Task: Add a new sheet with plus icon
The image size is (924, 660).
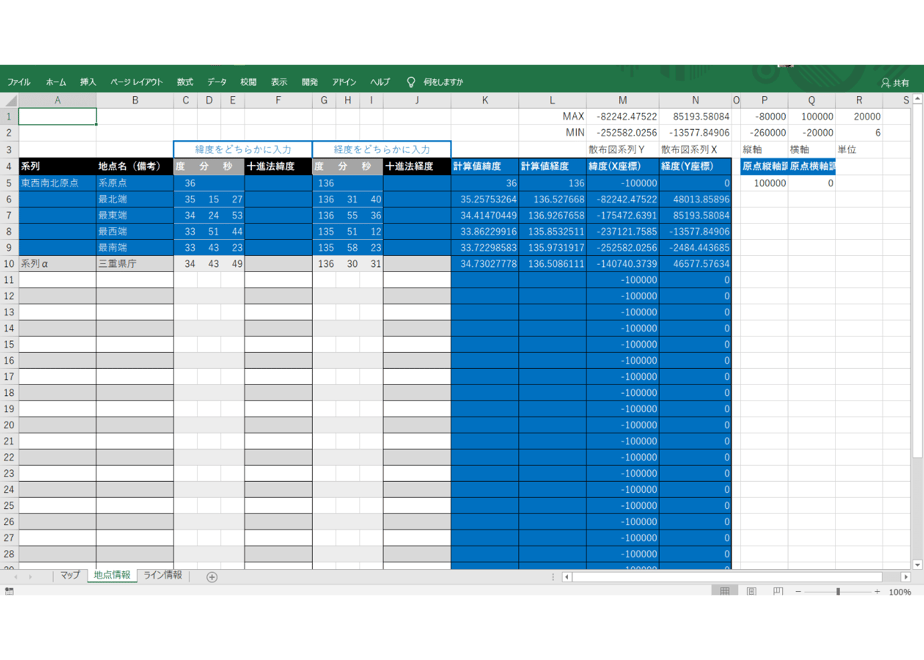Action: 212,577
